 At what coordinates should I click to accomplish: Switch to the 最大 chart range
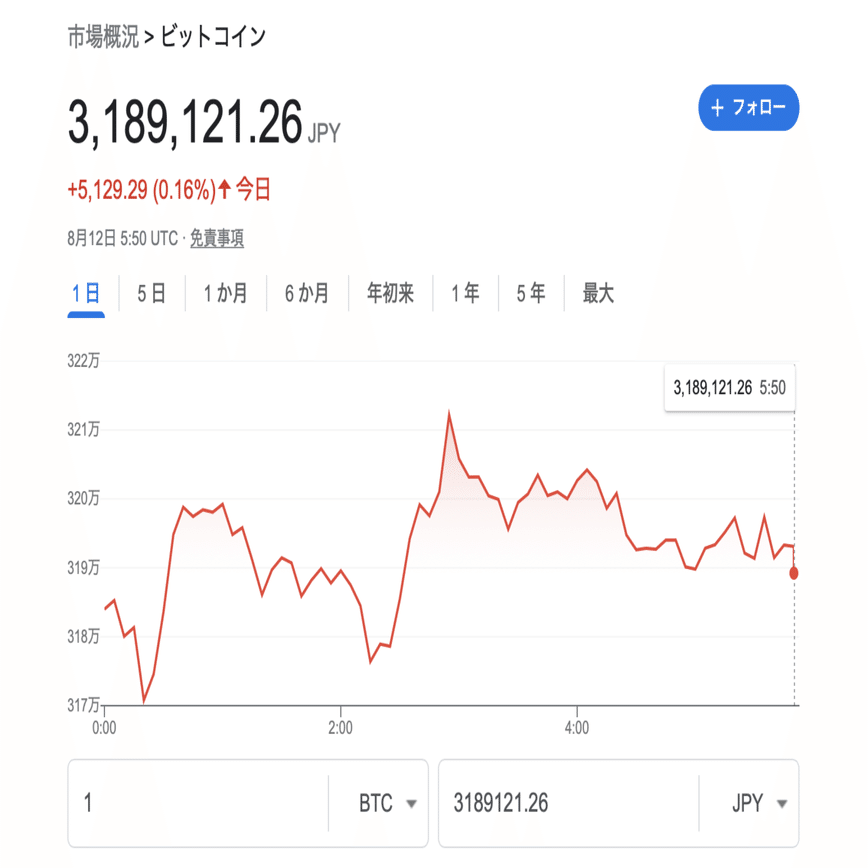(595, 292)
